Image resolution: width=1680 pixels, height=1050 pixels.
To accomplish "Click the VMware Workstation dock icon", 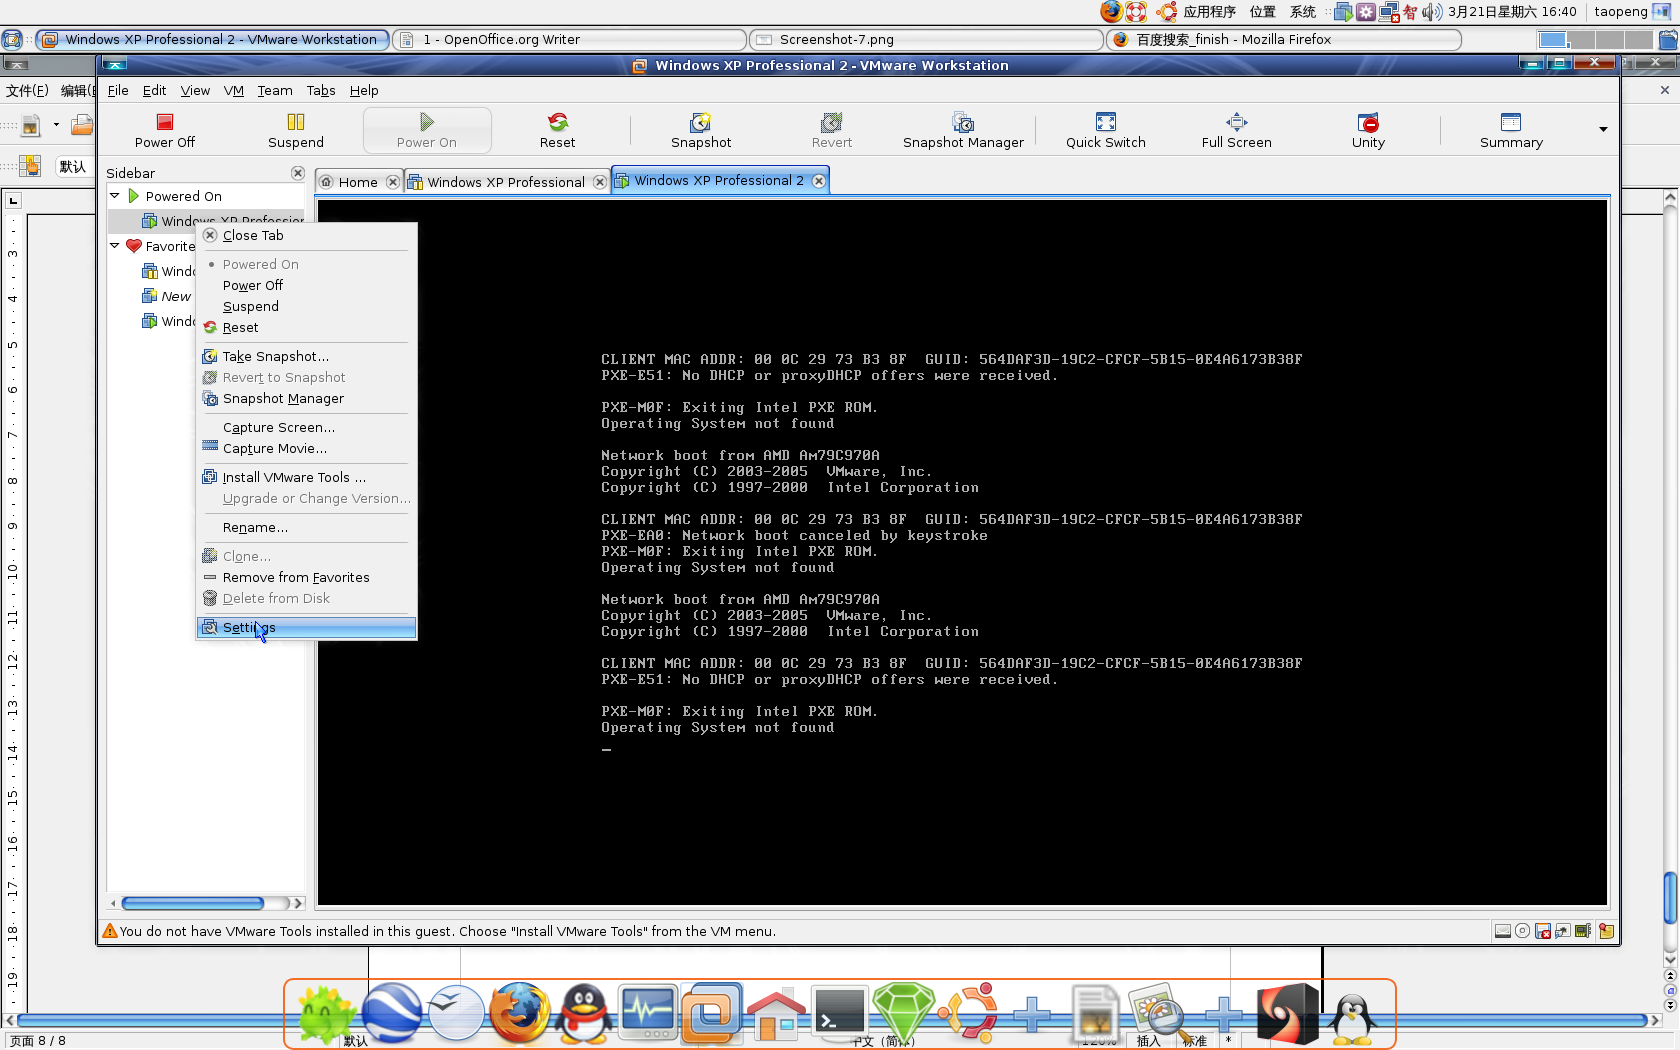I will [x=712, y=1014].
